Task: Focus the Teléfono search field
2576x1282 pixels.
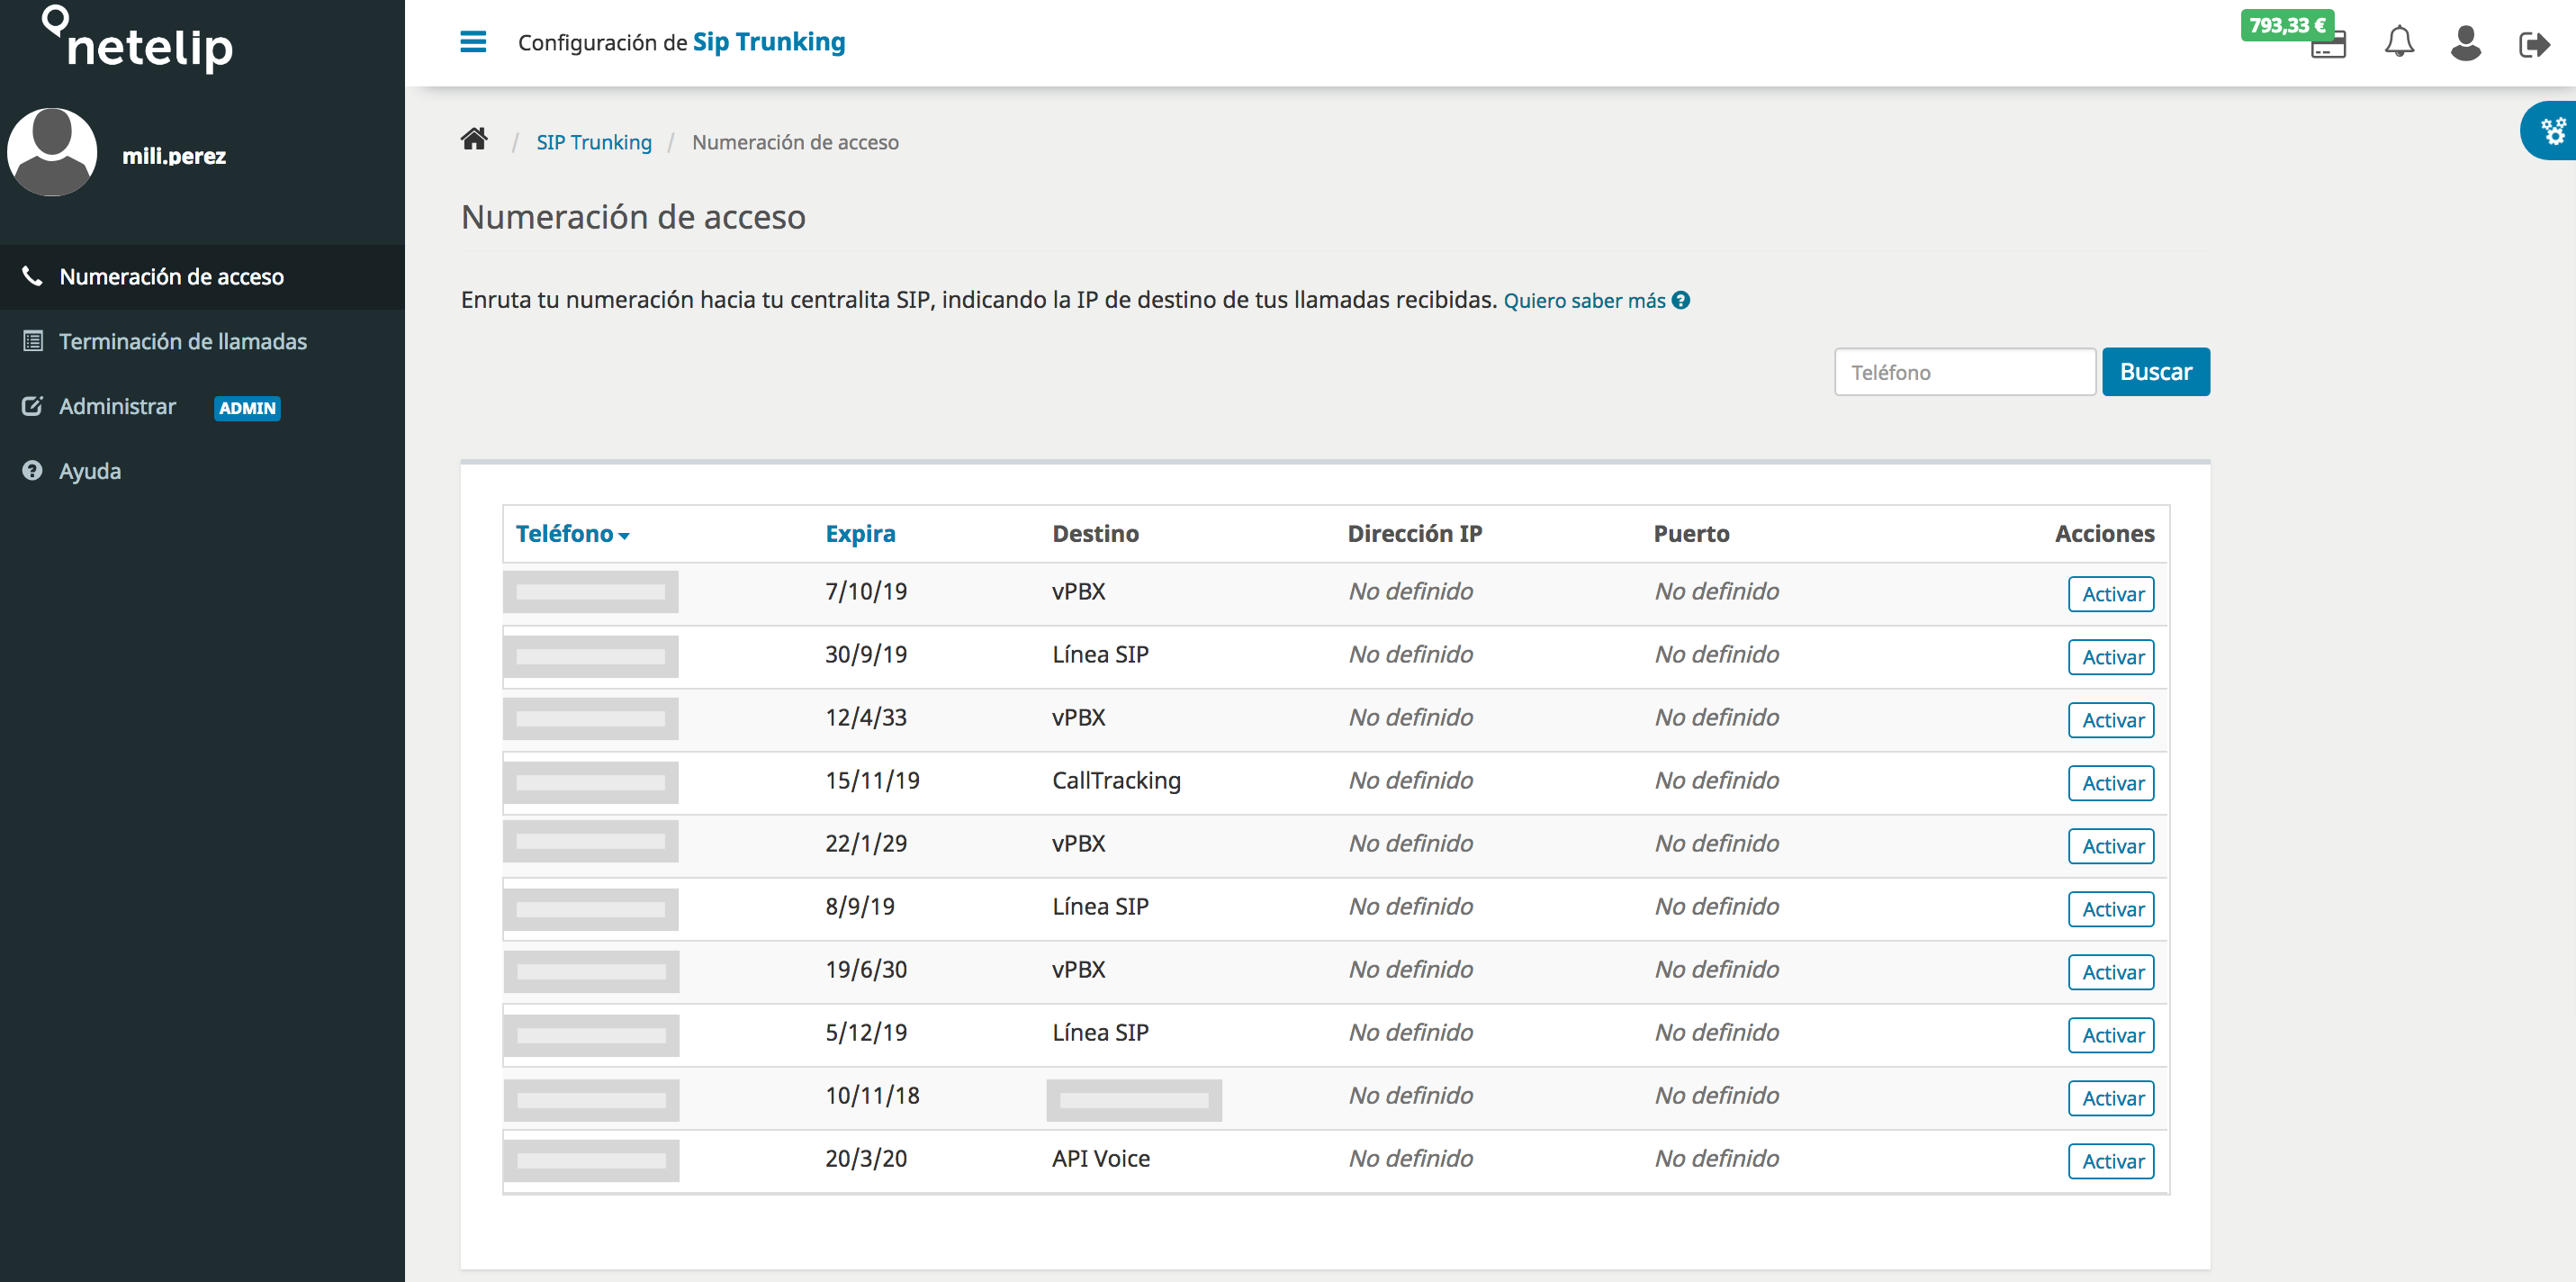Action: point(1965,372)
